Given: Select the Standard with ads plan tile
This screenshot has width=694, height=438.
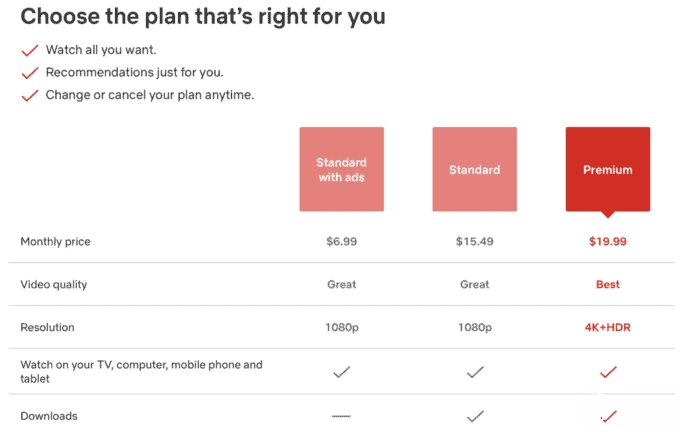Looking at the screenshot, I should (x=341, y=169).
